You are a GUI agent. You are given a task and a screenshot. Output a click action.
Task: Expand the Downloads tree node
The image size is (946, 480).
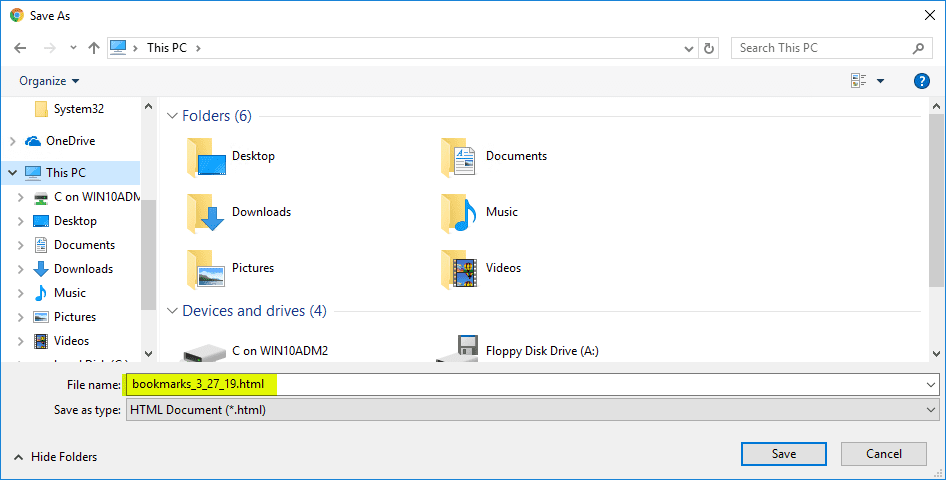[21, 270]
